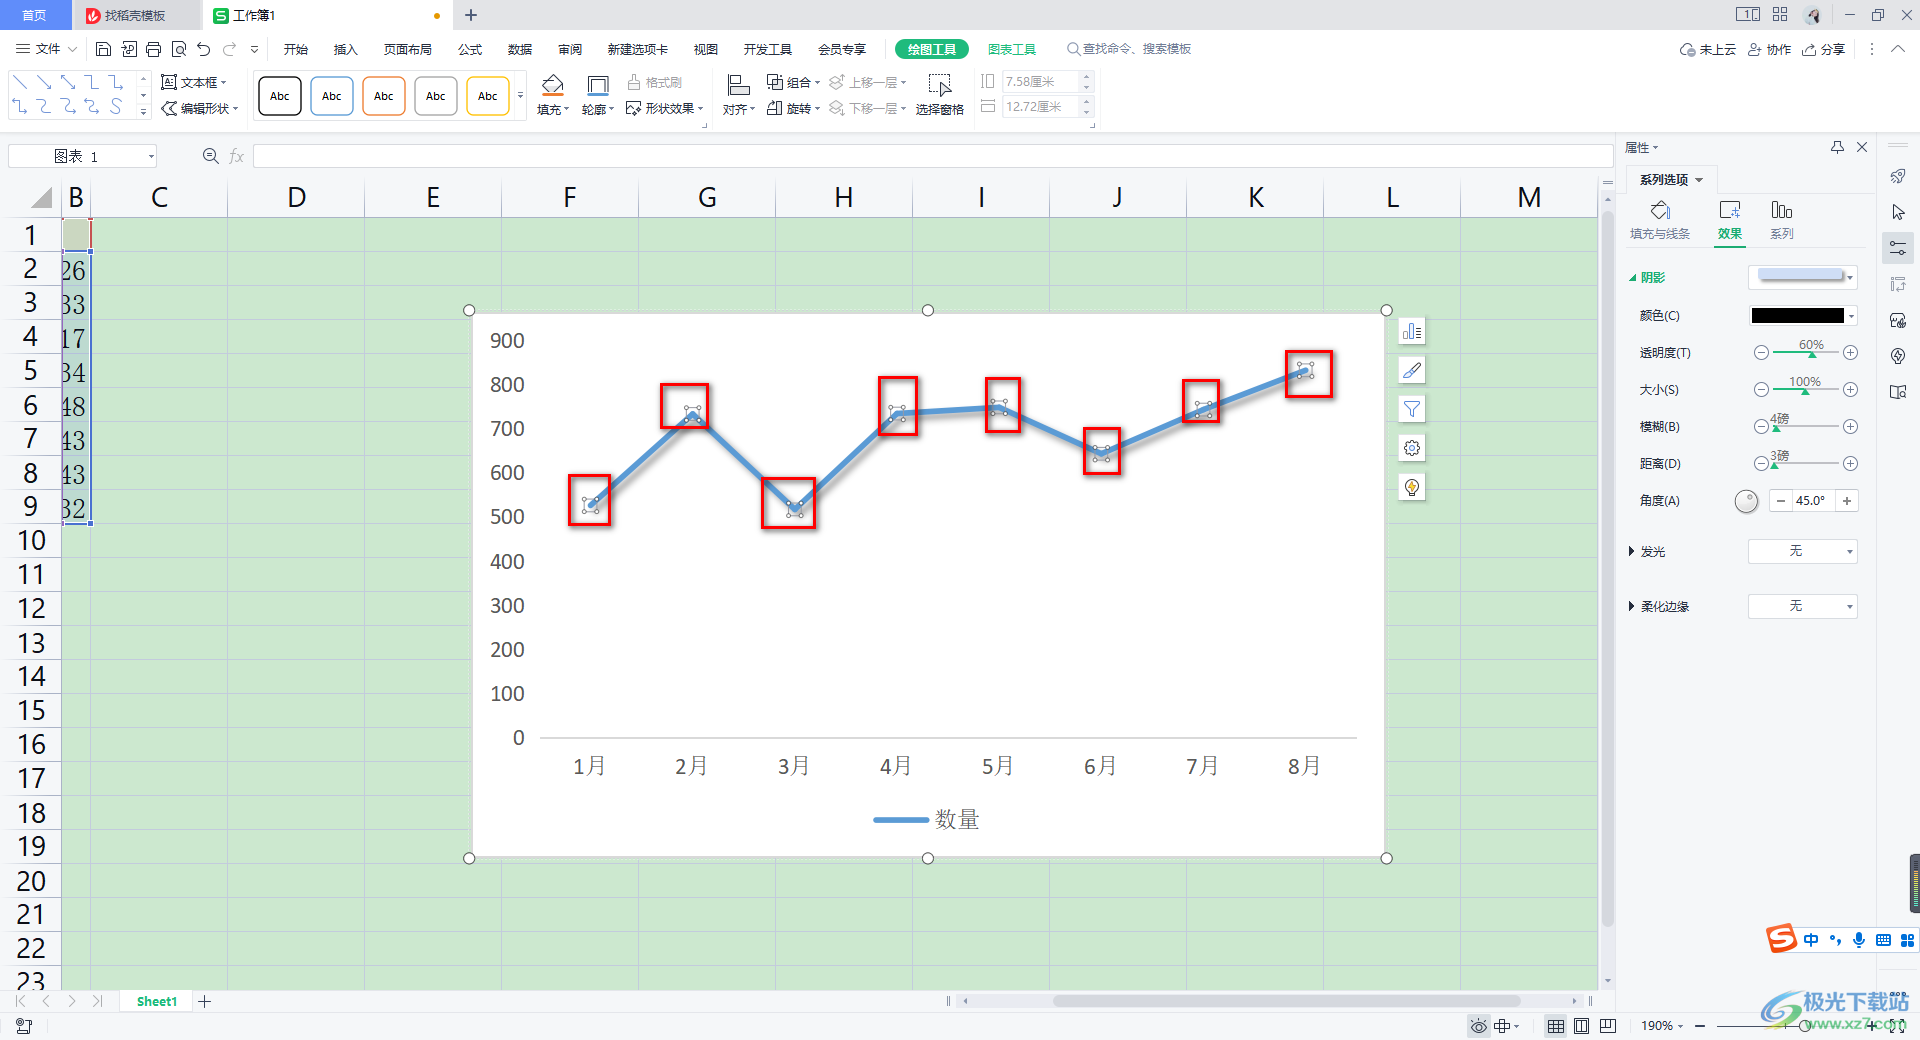Click the rocket icon in right sidebar
The width and height of the screenshot is (1920, 1040).
1898,176
